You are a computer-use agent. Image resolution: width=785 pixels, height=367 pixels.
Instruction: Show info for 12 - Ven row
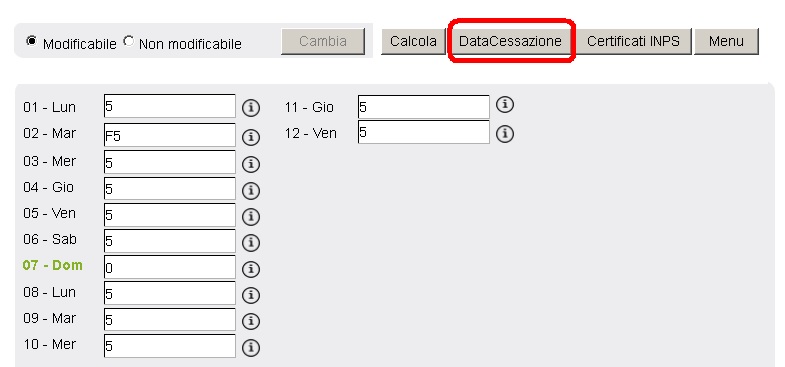pyautogui.click(x=505, y=134)
